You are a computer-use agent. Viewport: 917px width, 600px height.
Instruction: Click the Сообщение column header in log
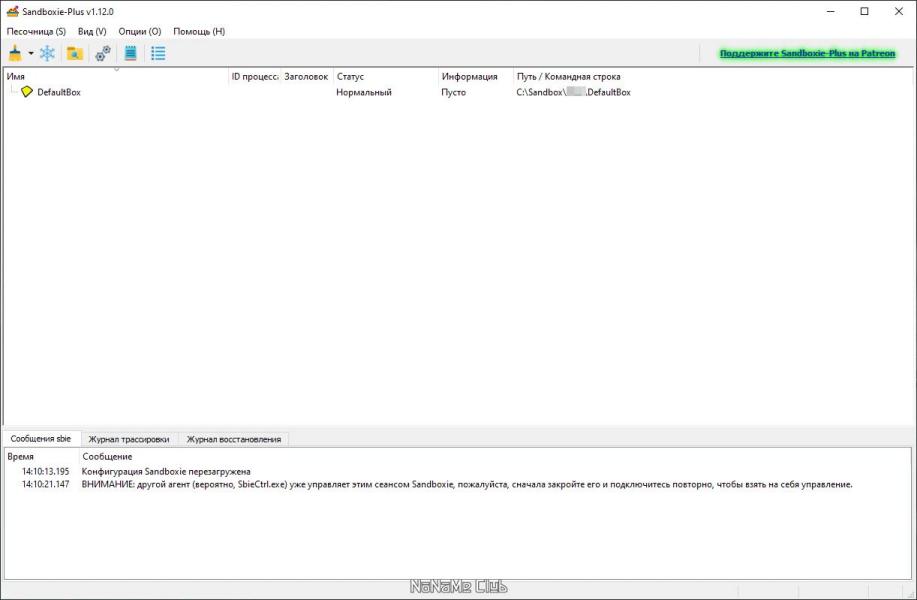point(495,457)
